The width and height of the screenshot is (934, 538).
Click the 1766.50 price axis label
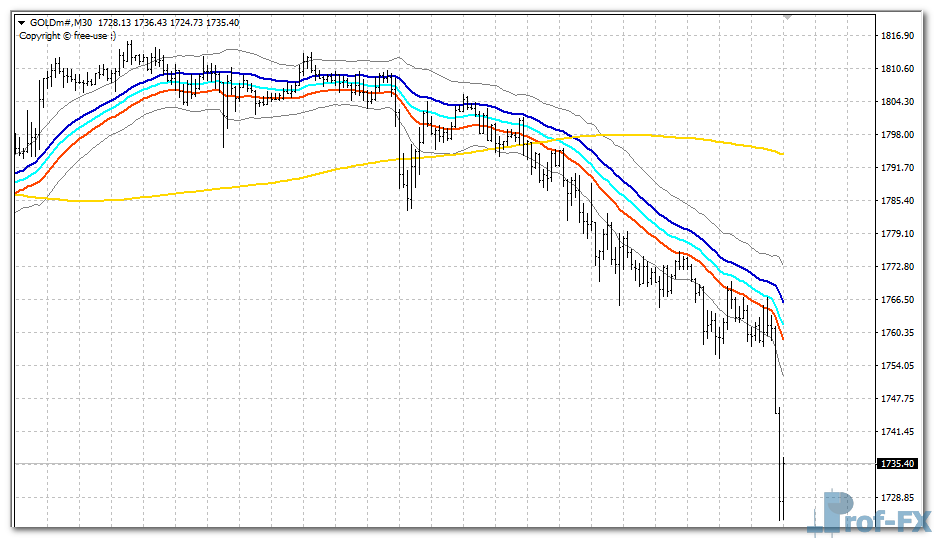tap(897, 300)
